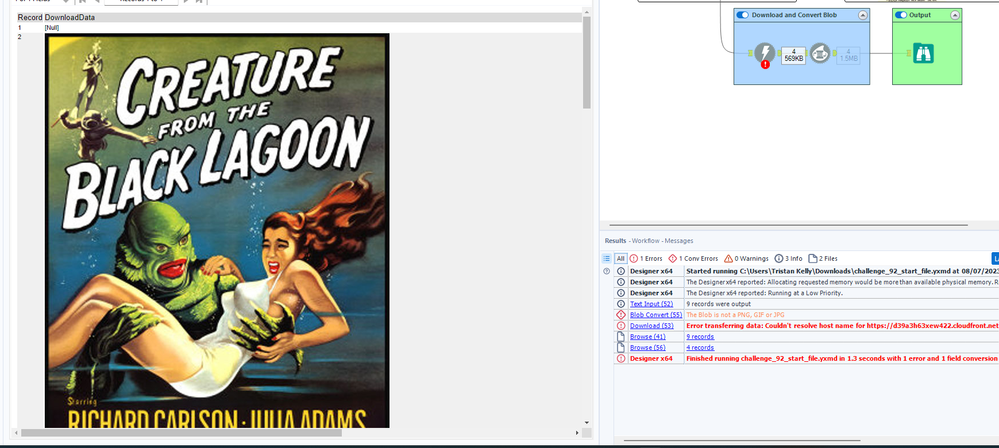Click scroll-down arrow of browse vertical scrollbar
999x448 pixels.
[x=587, y=423]
